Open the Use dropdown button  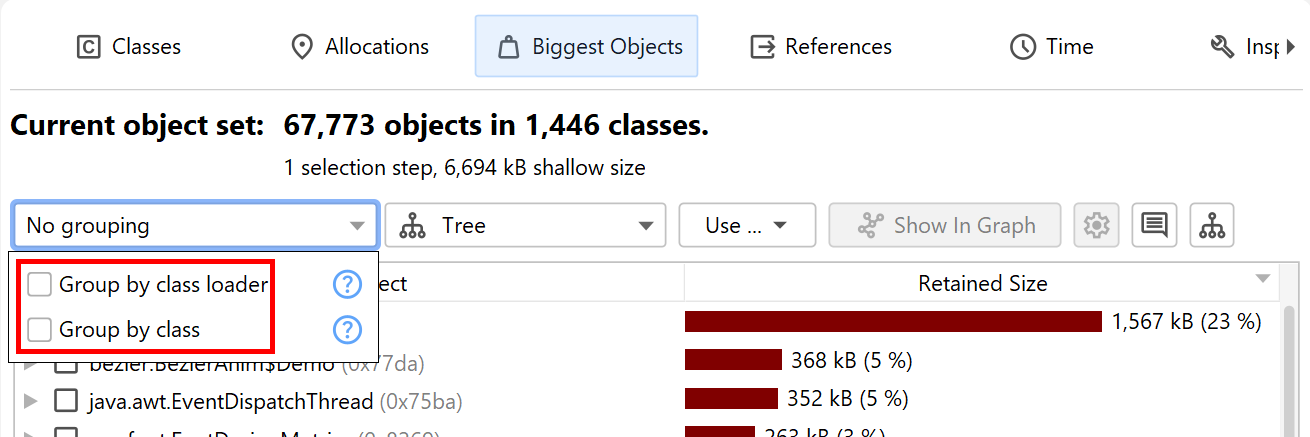[x=747, y=225]
